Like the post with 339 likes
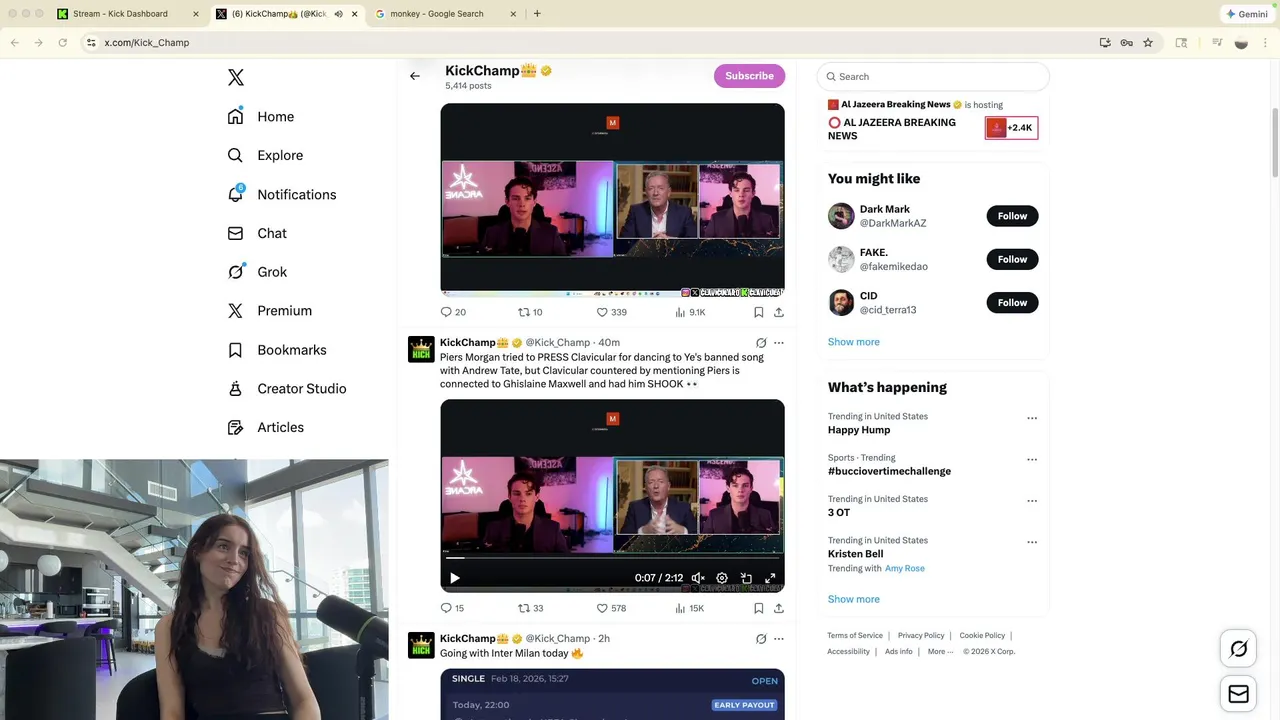The image size is (1280, 720). click(x=611, y=312)
